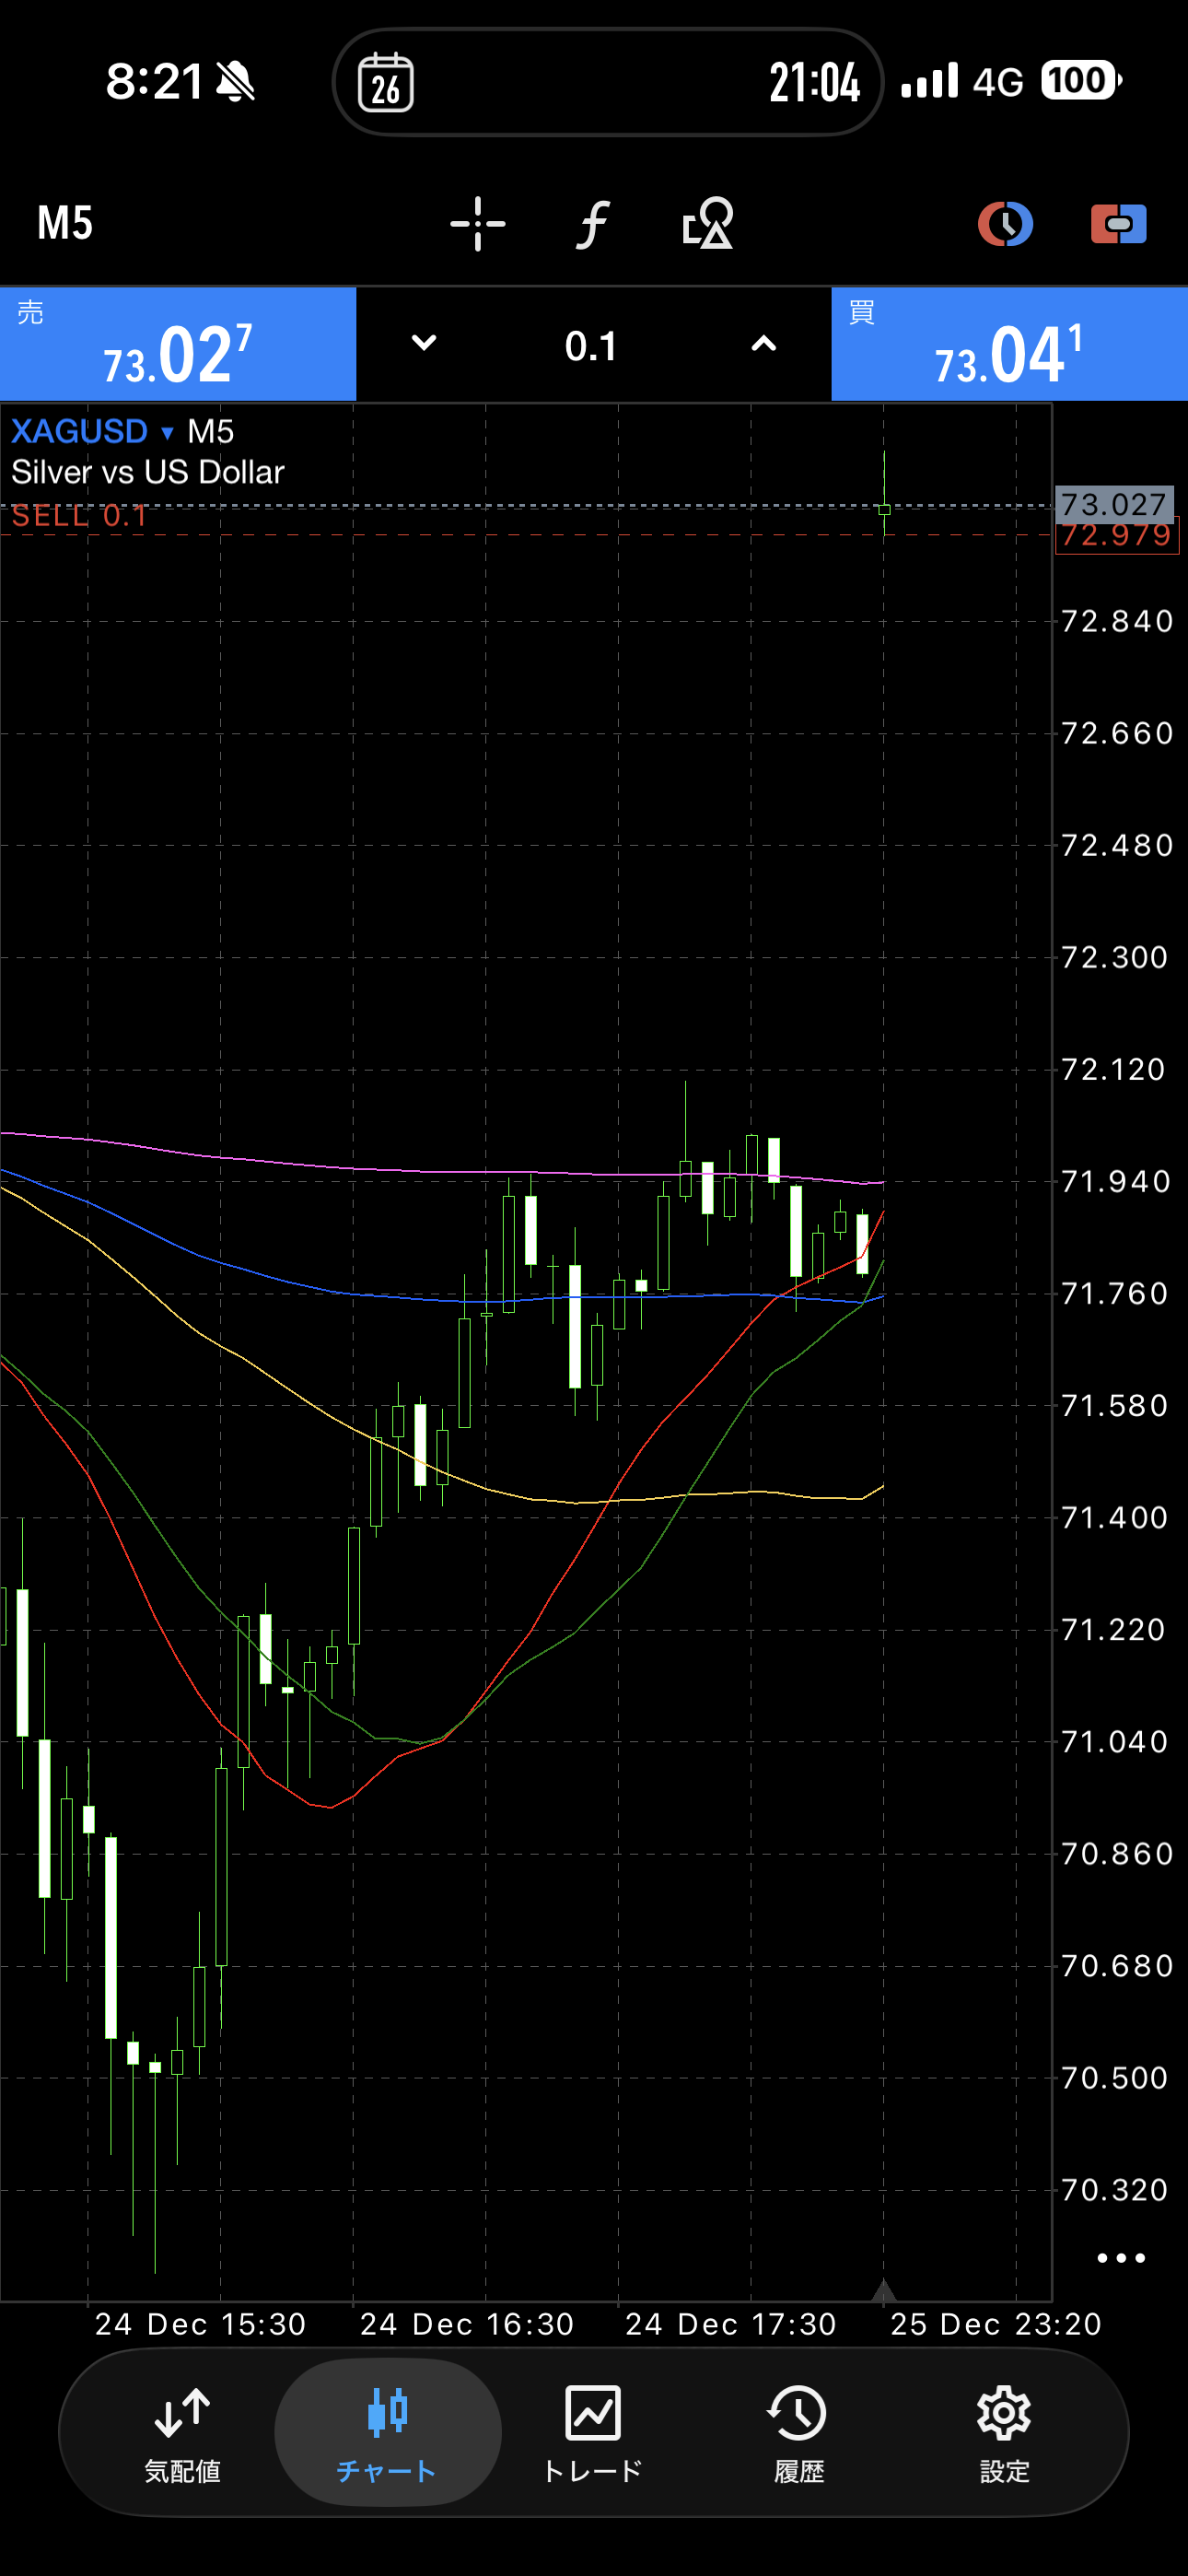Open the 設定 settings gear tab
Screen dimensions: 1188x2576
point(1004,2430)
